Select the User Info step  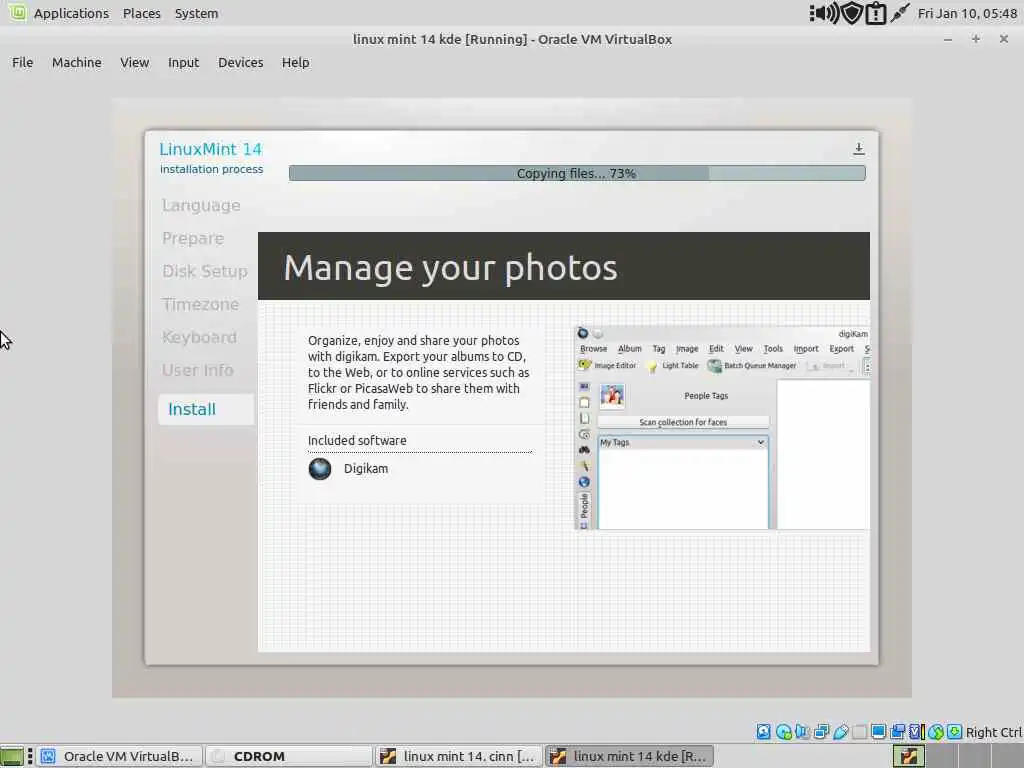pyautogui.click(x=197, y=370)
